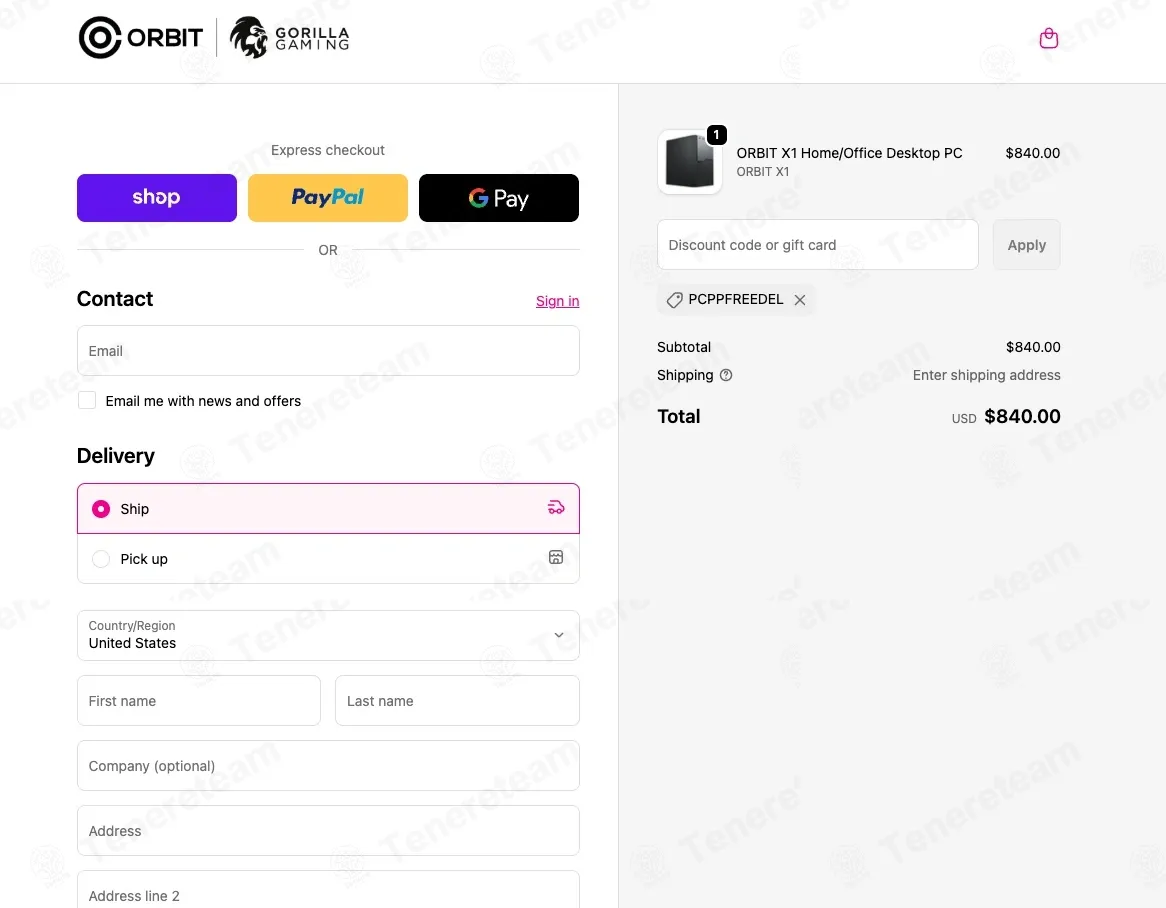Select the Pick up delivery option
Viewport: 1166px width, 908px height.
(101, 559)
